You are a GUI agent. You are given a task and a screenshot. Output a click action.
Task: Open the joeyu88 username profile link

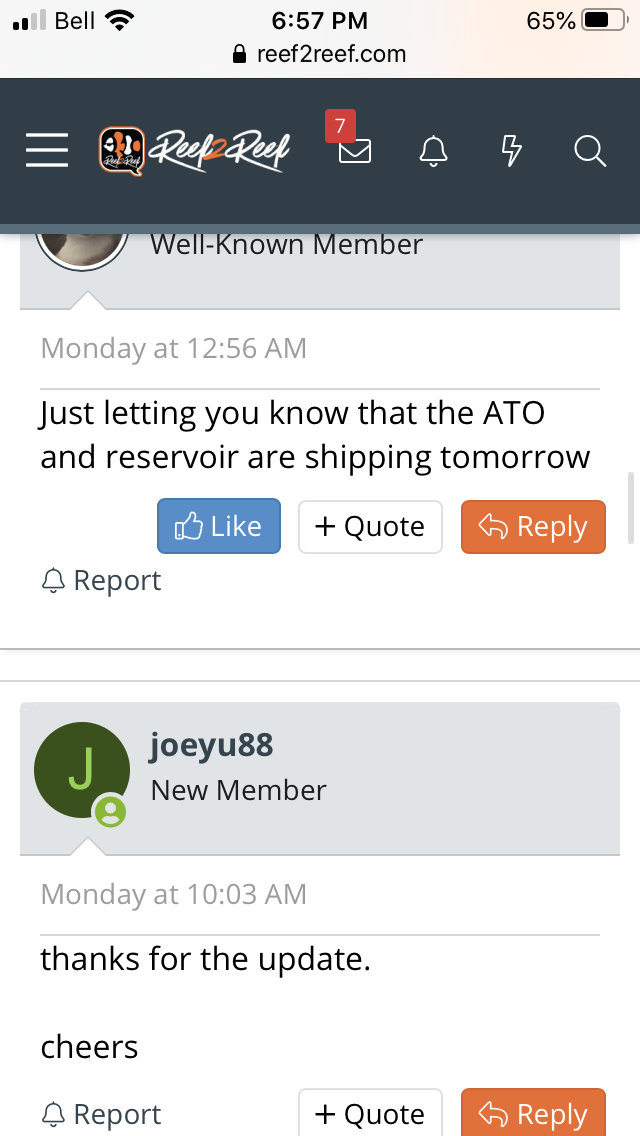click(x=211, y=745)
